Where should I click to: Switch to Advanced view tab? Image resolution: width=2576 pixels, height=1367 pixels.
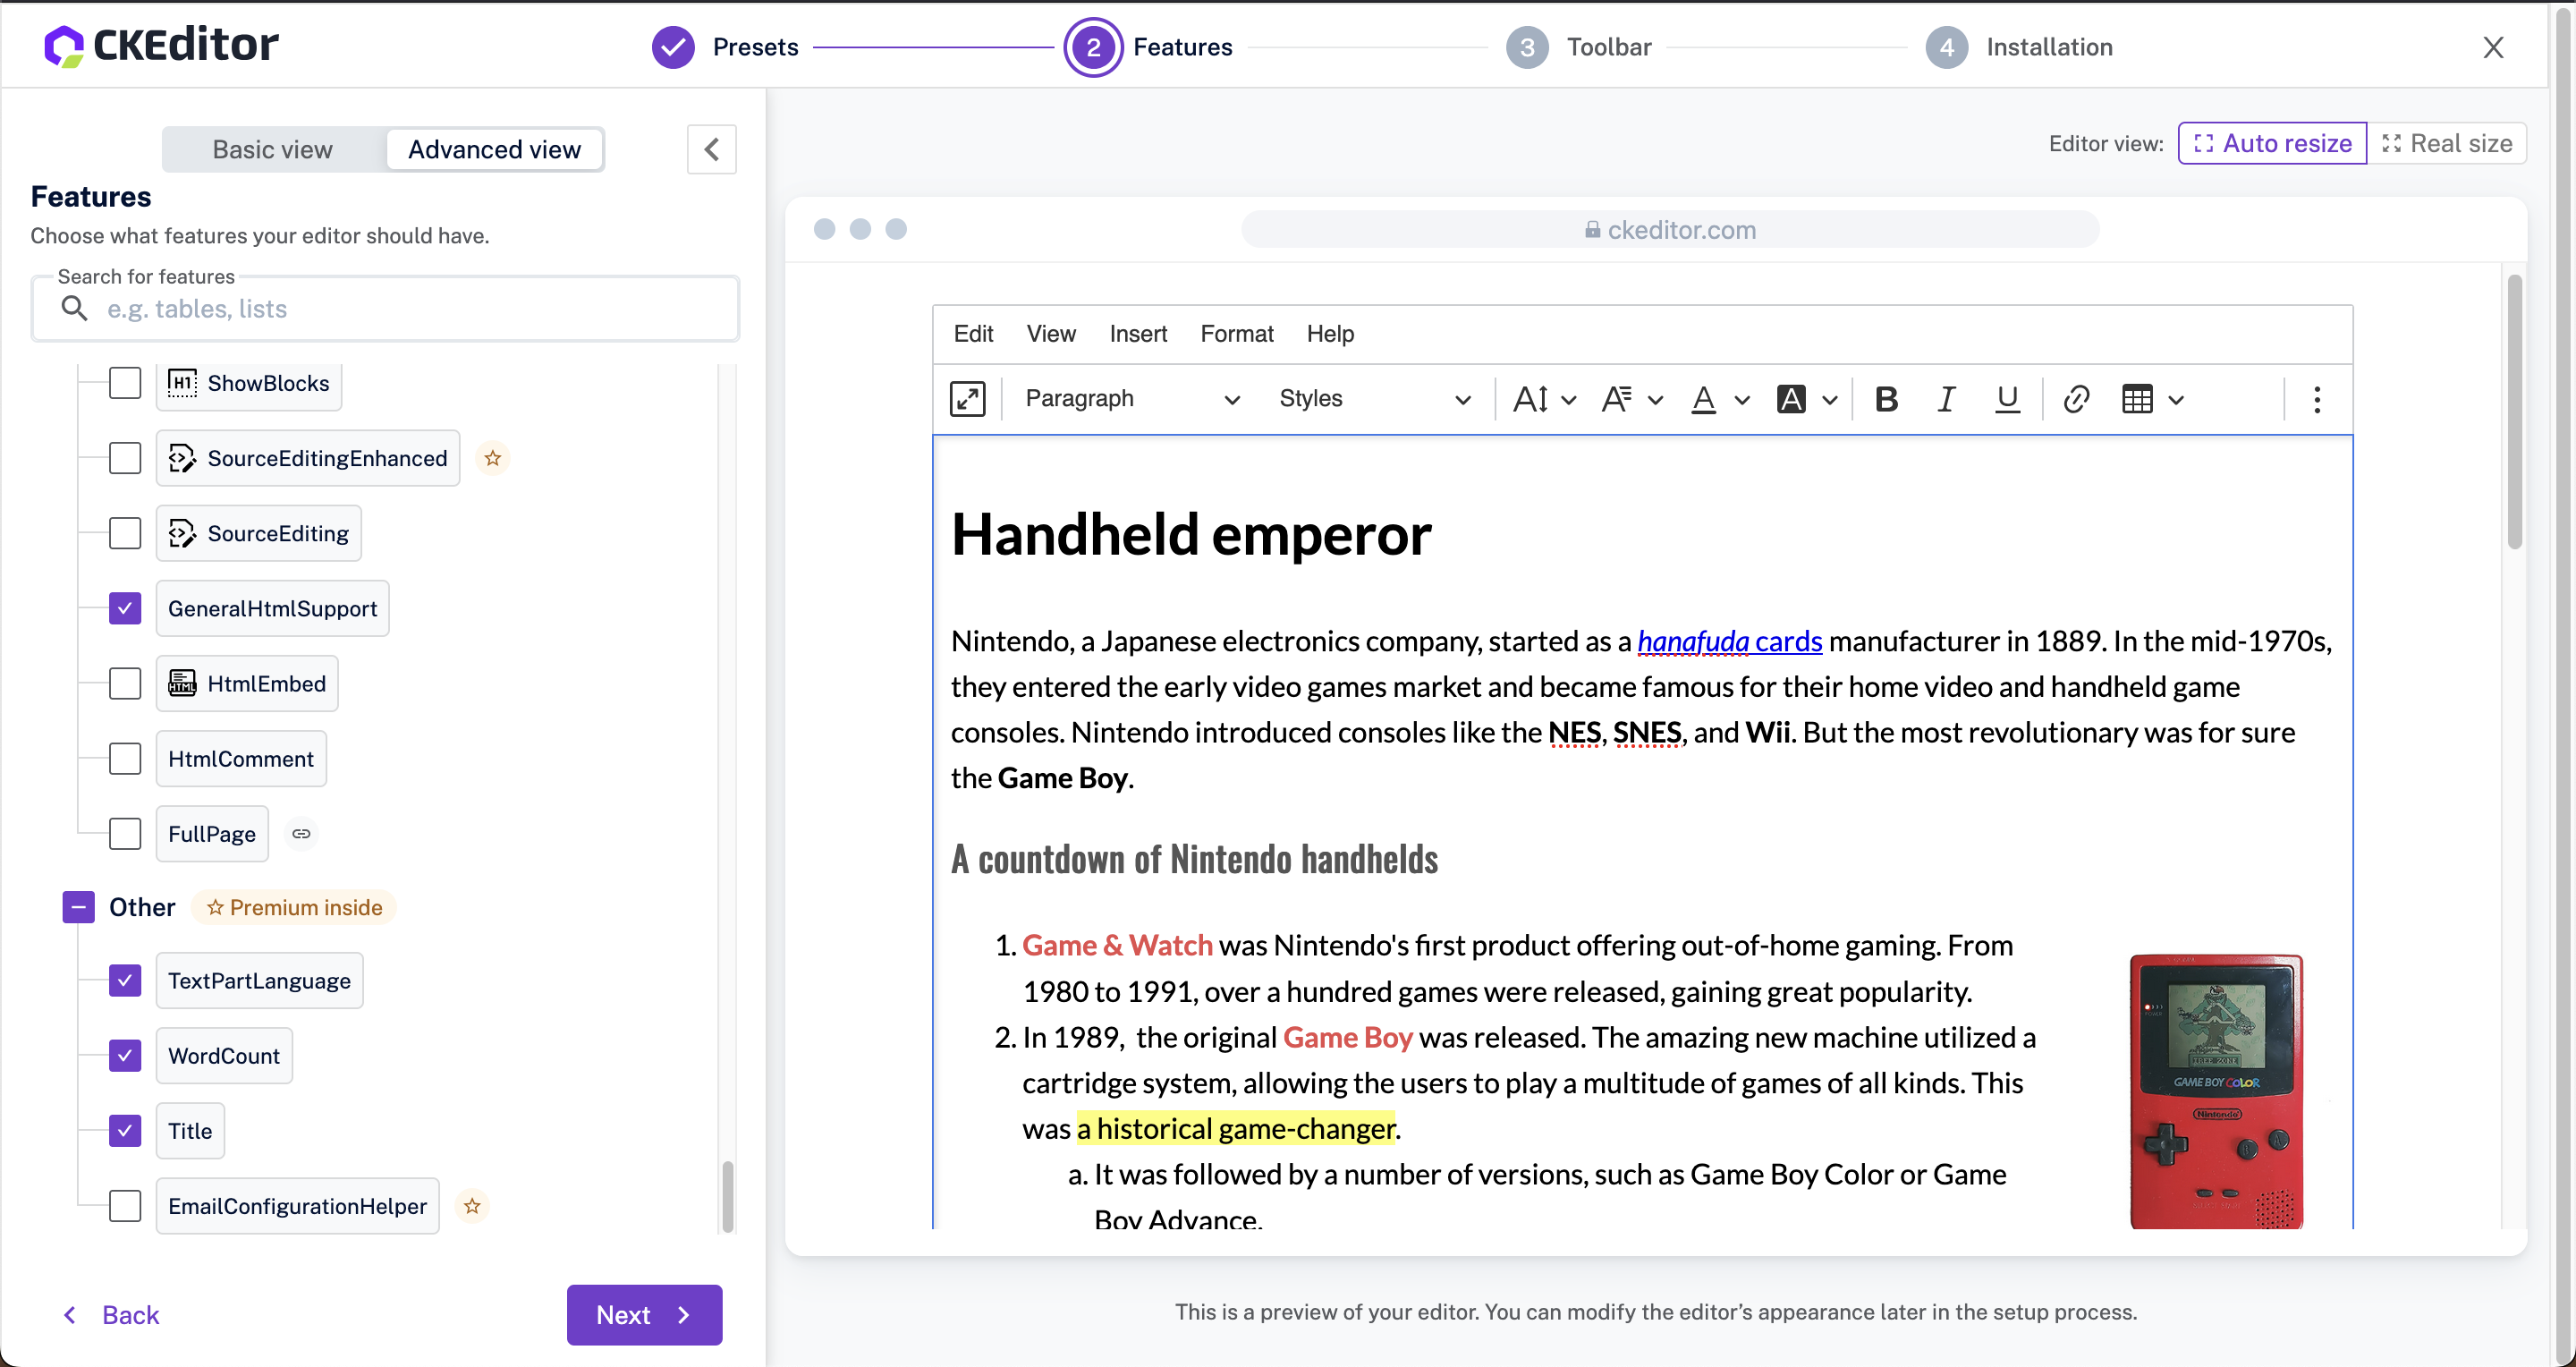494,149
